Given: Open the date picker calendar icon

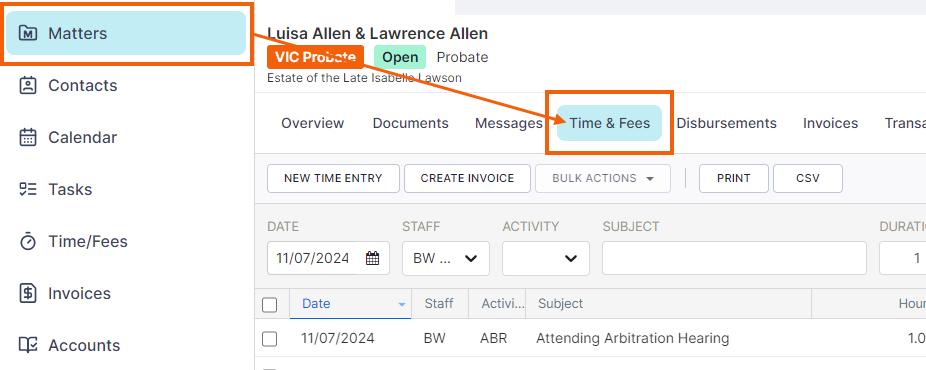Looking at the screenshot, I should point(372,258).
